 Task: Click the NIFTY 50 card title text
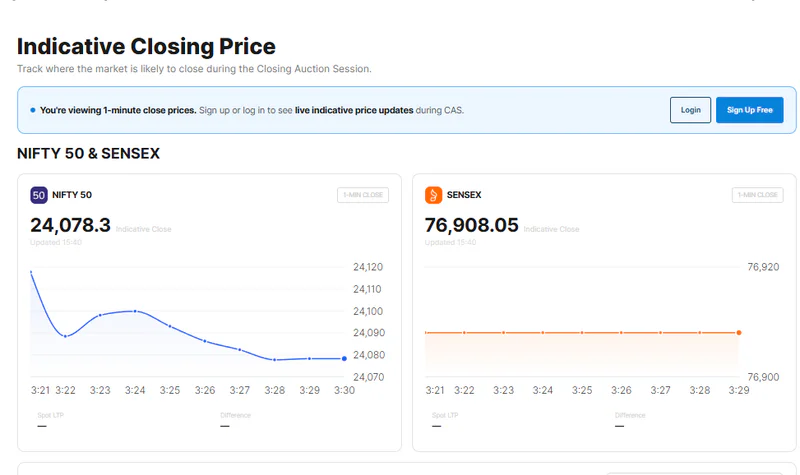[x=72, y=195]
